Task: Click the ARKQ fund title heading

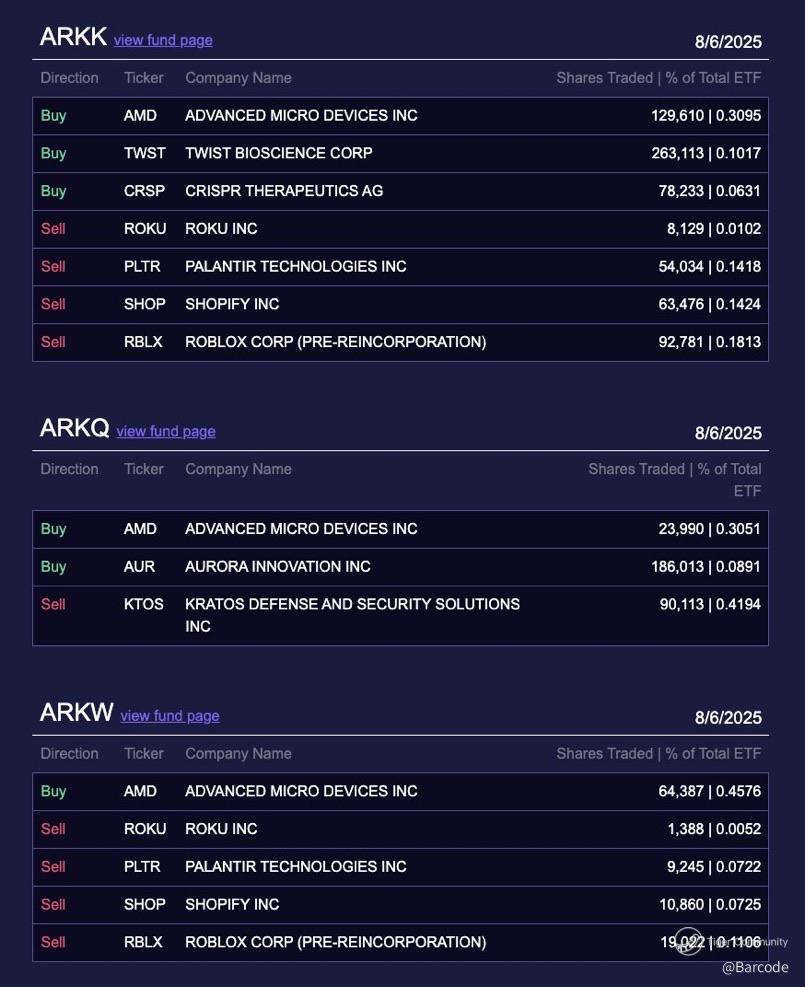Action: point(74,429)
